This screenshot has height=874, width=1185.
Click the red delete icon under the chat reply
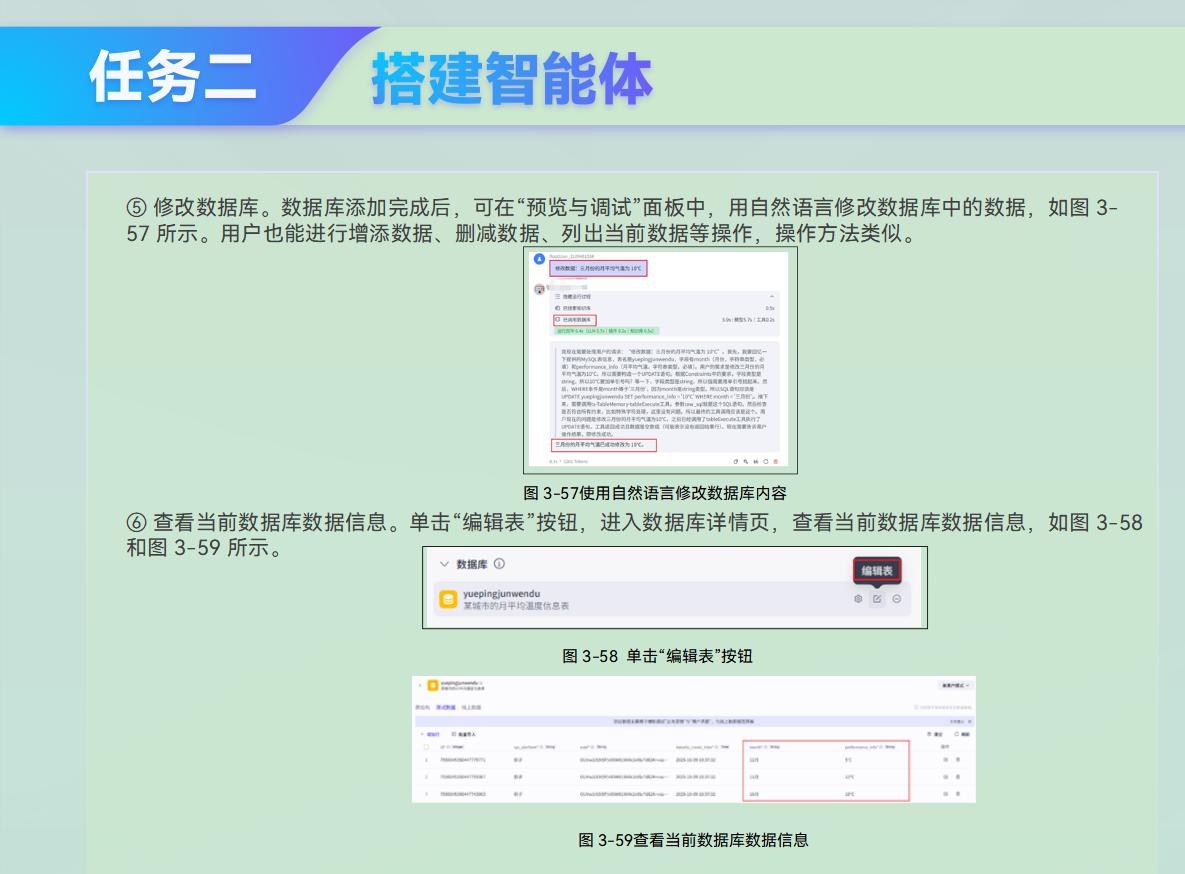(x=775, y=461)
